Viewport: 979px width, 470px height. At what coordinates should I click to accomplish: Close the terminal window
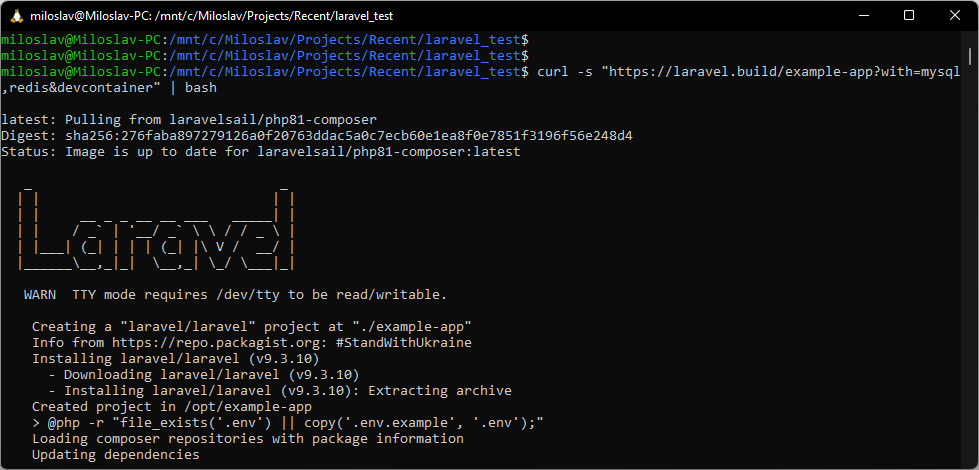pyautogui.click(x=955, y=16)
